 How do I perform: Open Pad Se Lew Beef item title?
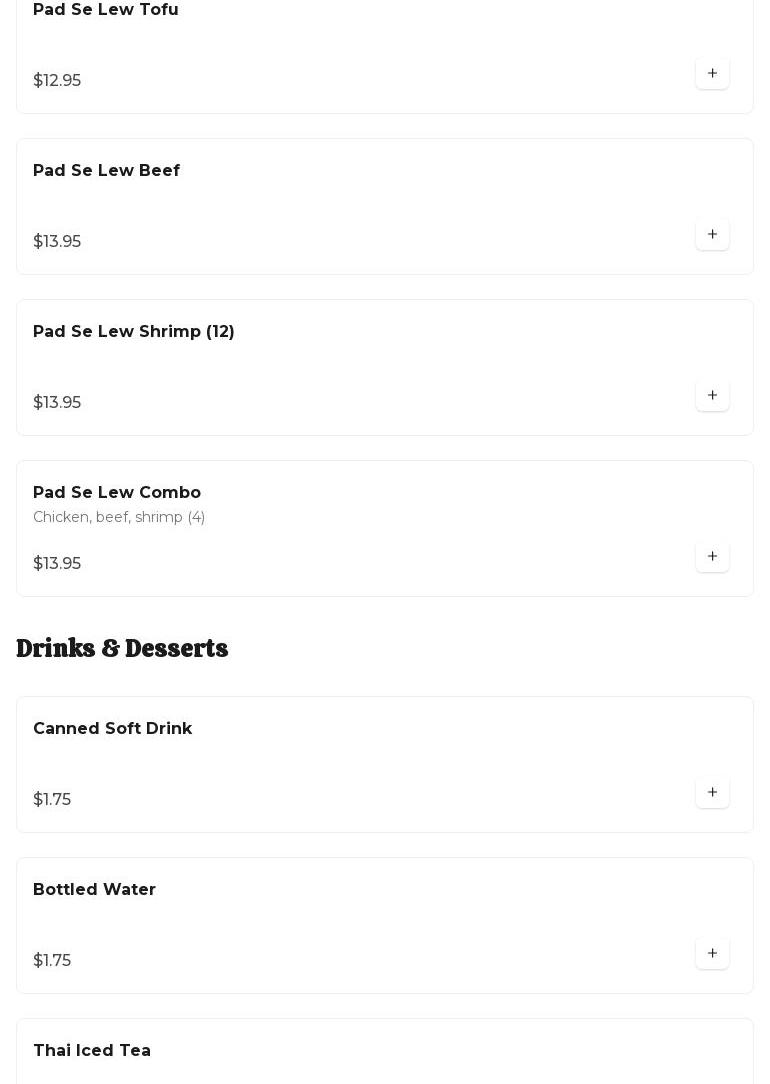(x=106, y=171)
